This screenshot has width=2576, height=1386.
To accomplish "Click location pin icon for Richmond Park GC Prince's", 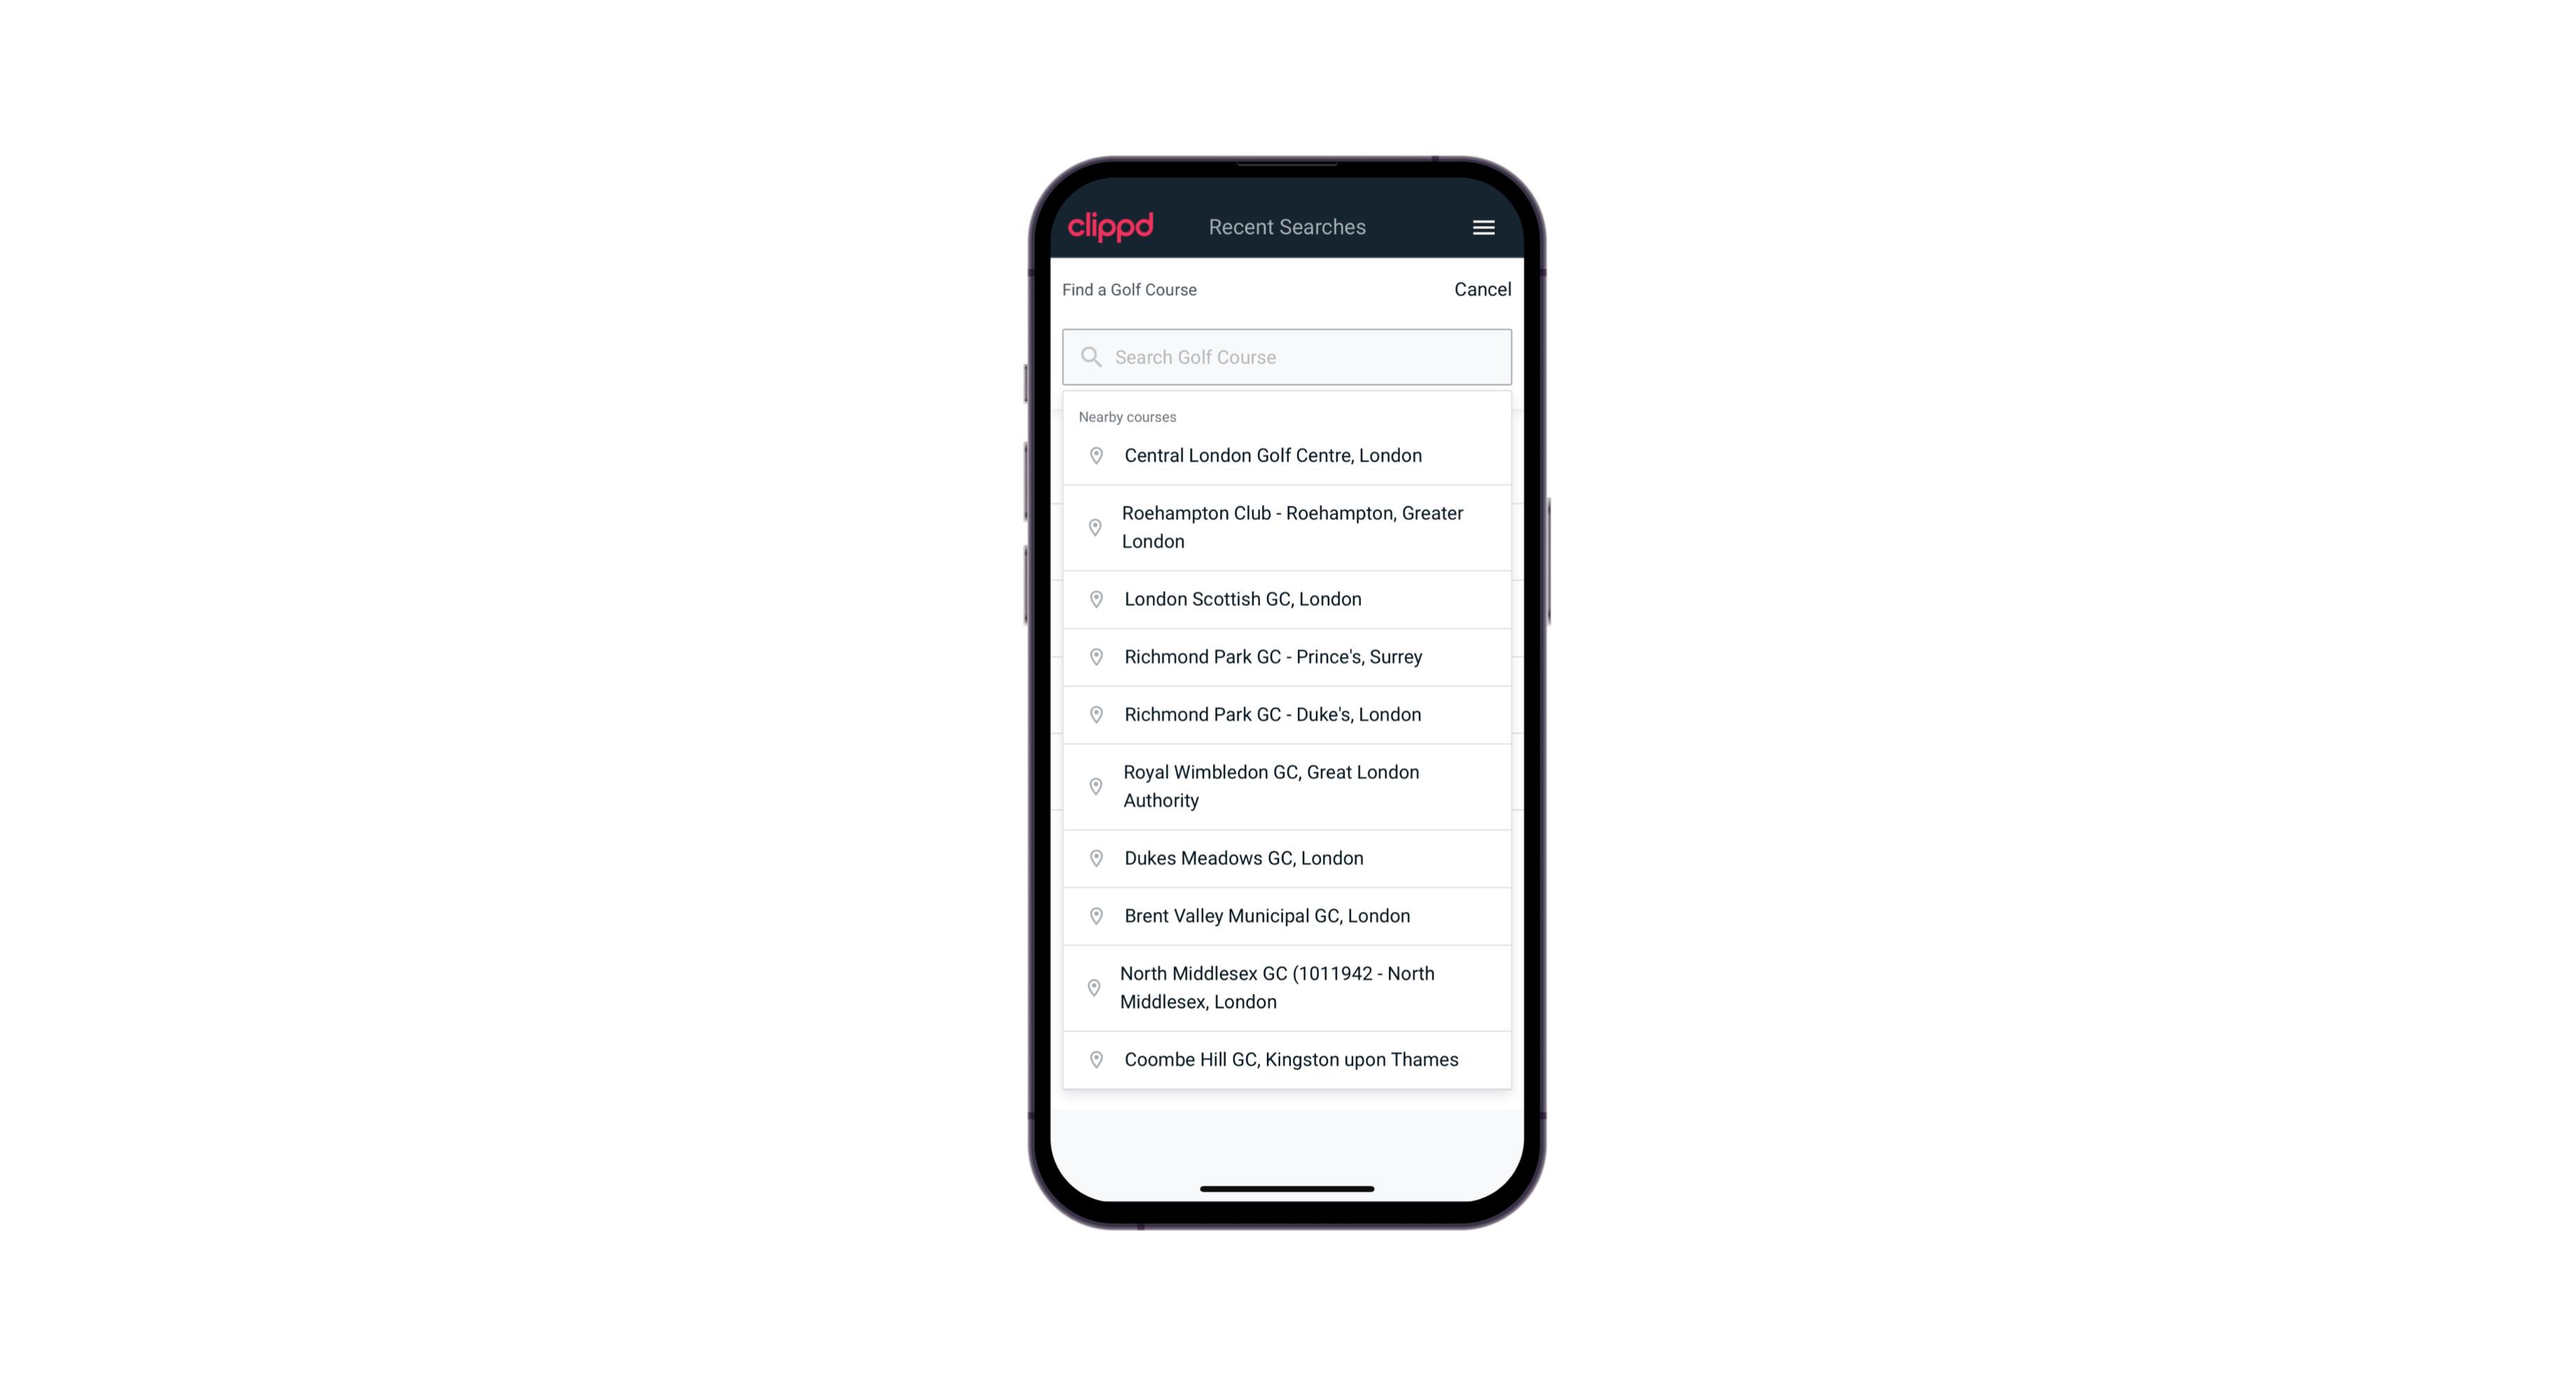I will [1095, 657].
